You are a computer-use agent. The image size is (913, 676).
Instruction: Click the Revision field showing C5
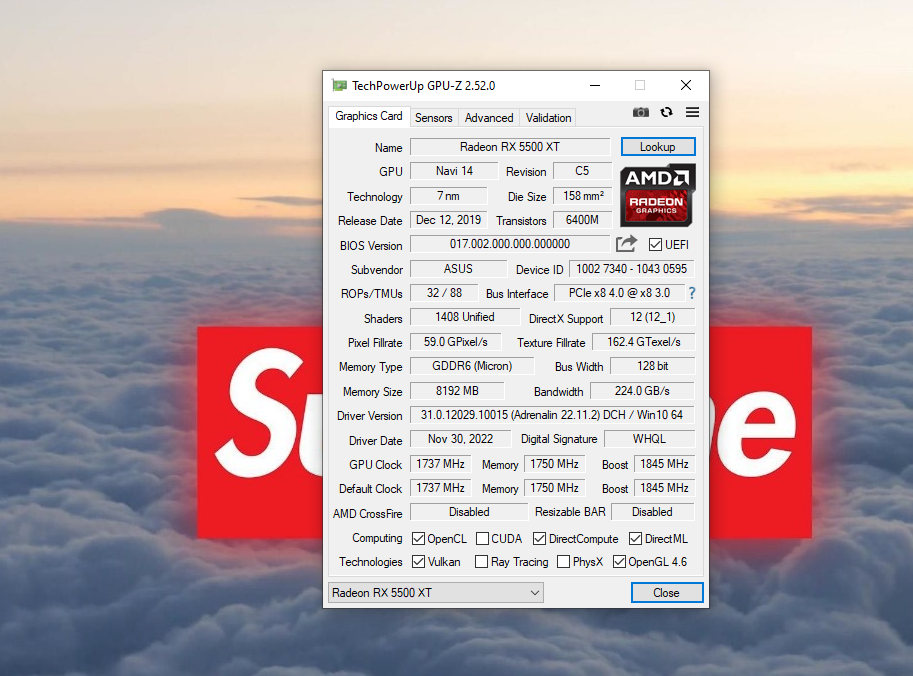[582, 171]
